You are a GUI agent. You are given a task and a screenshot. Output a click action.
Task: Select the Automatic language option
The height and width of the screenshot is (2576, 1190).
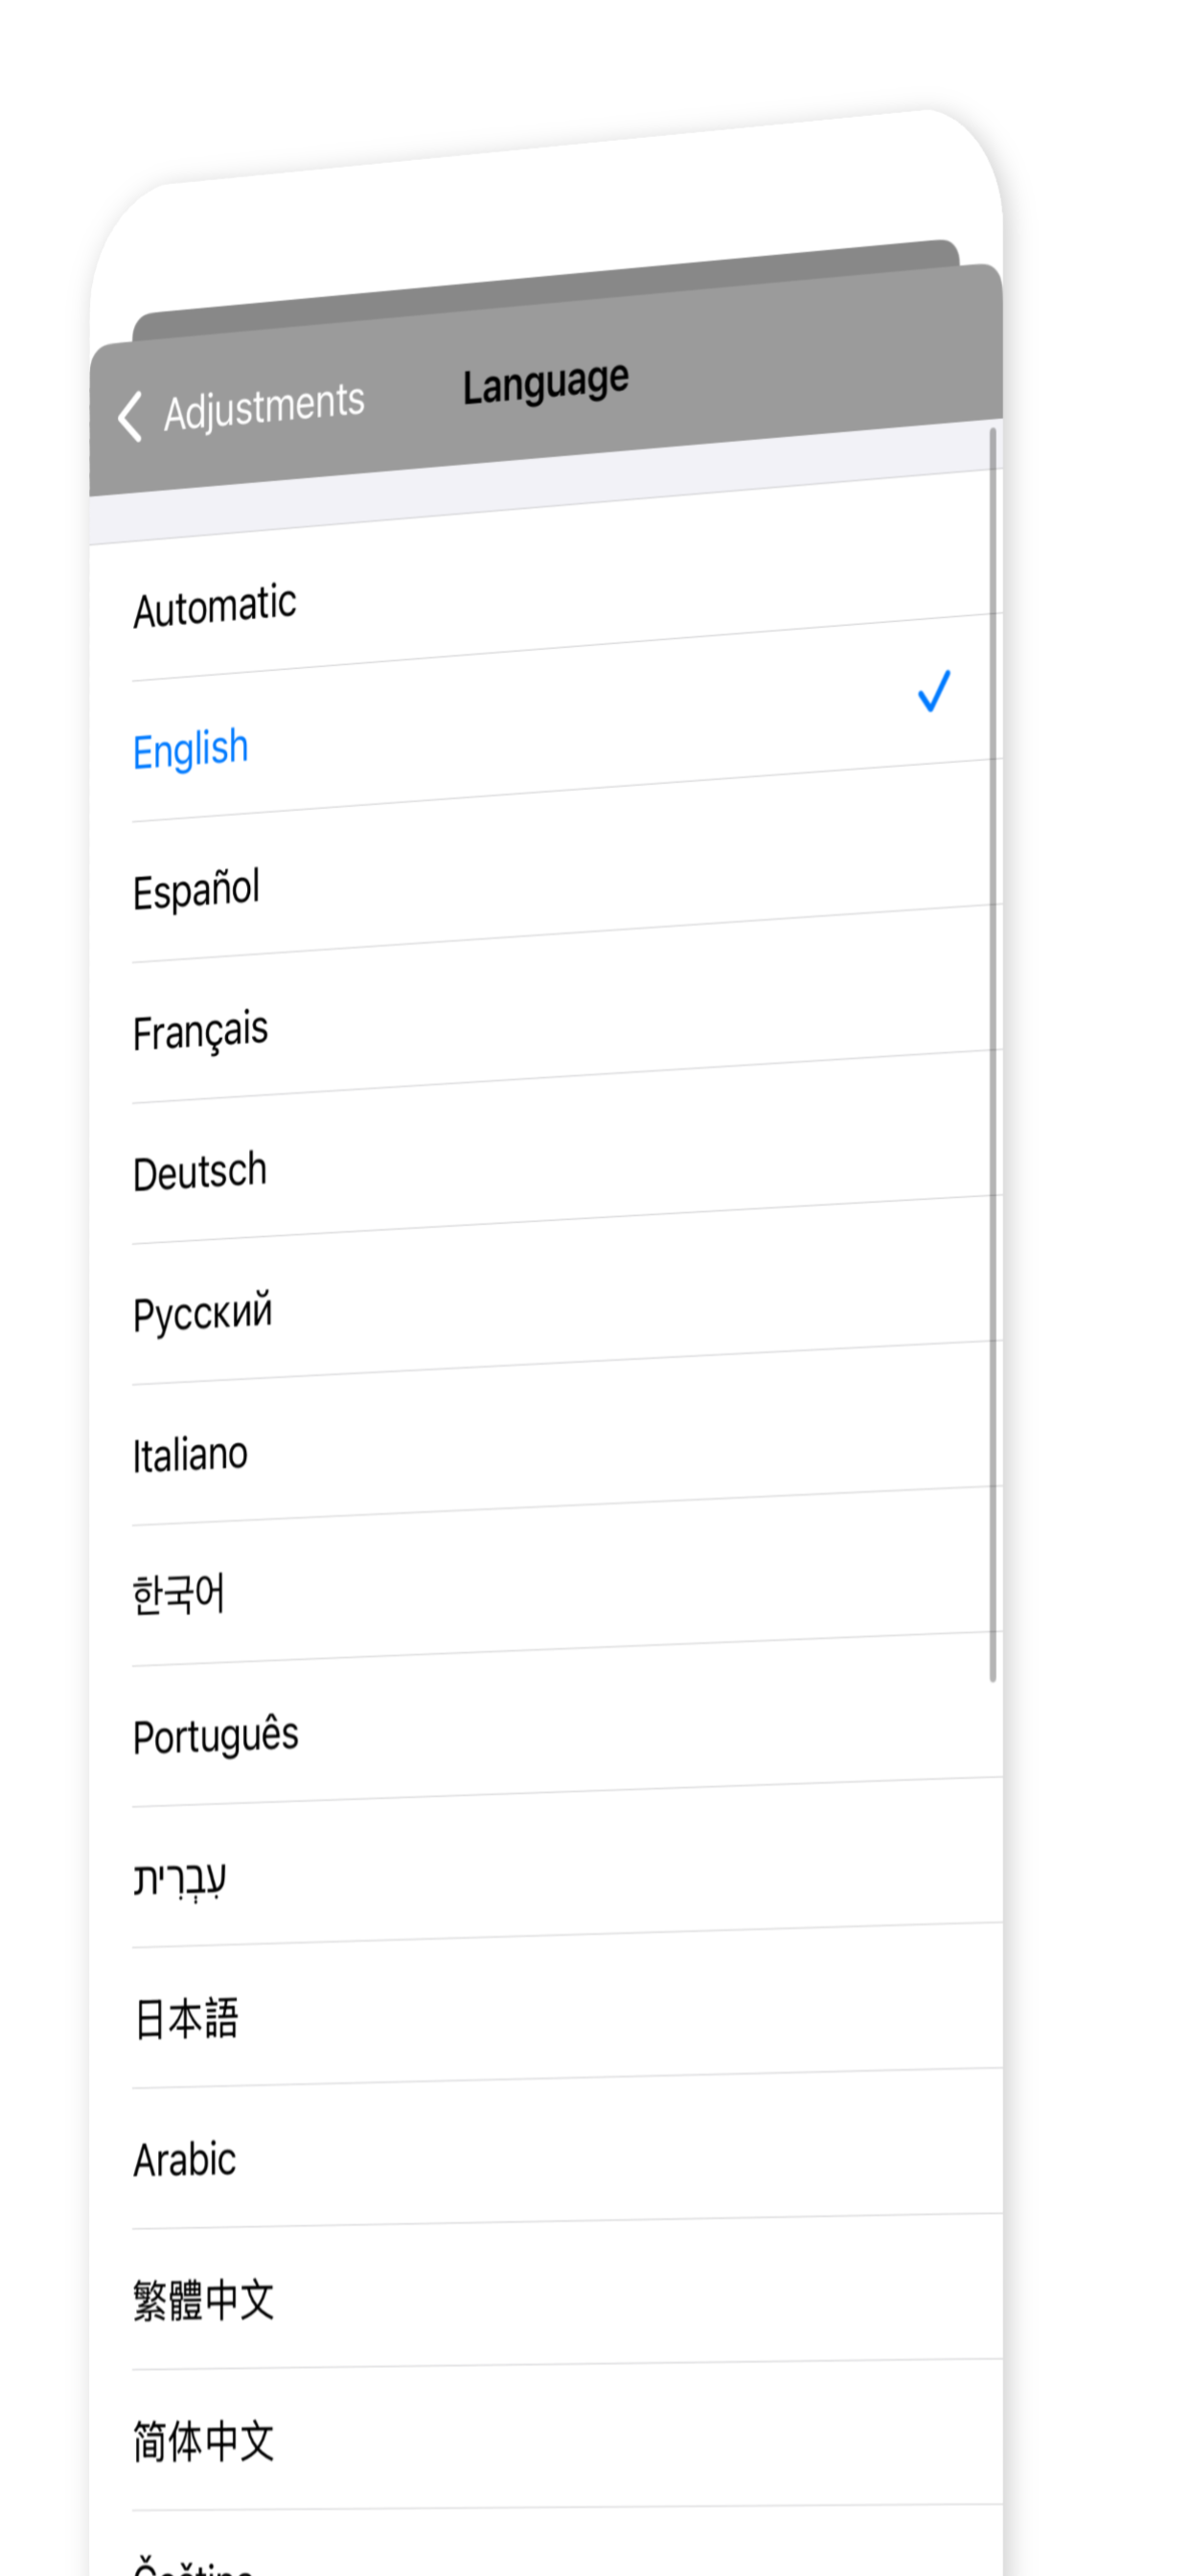click(215, 606)
